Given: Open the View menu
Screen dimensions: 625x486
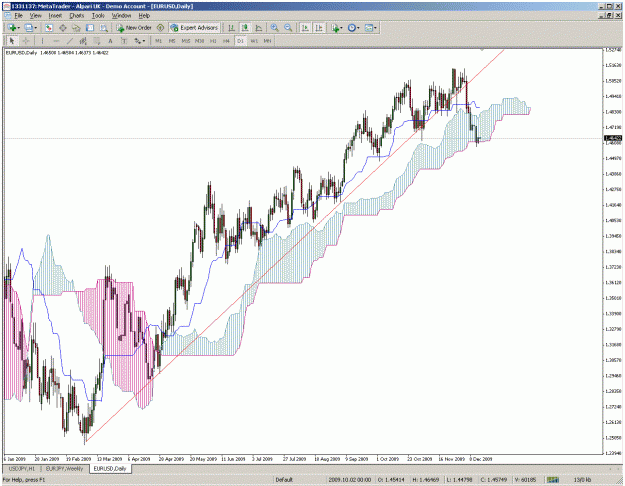Looking at the screenshot, I should pyautogui.click(x=35, y=16).
